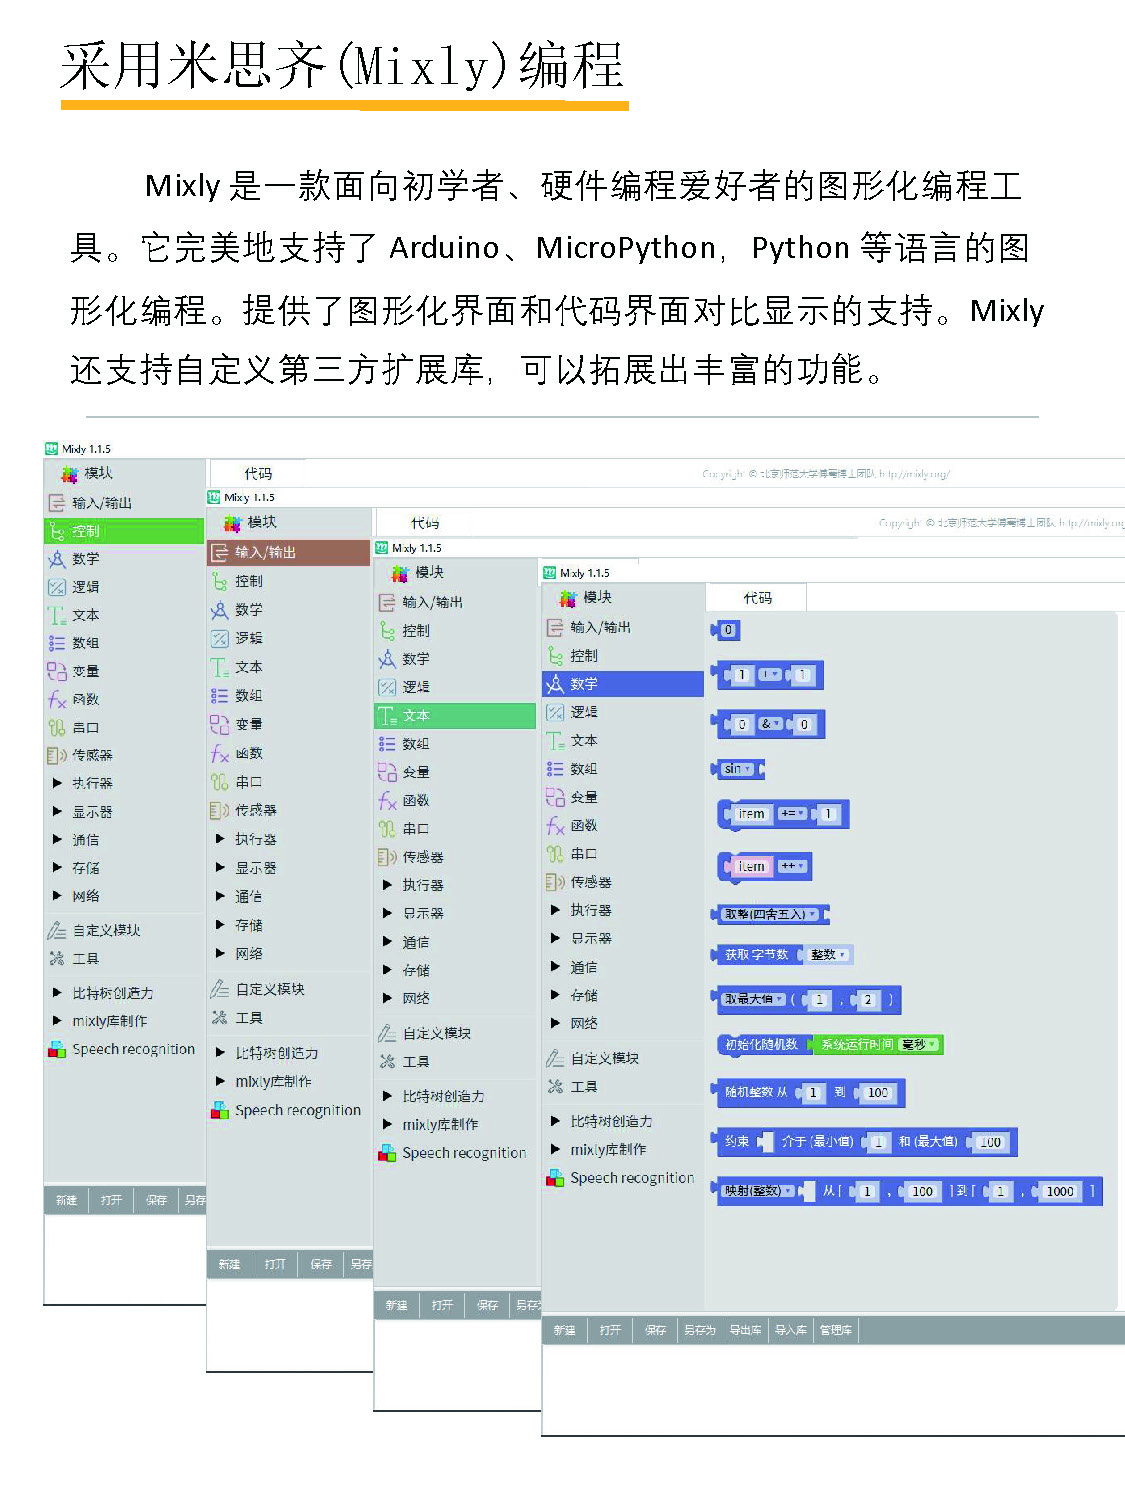The height and width of the screenshot is (1500, 1125).
Task: Select 工具 tools icon in frontmost Mixly window
Action: [555, 1086]
